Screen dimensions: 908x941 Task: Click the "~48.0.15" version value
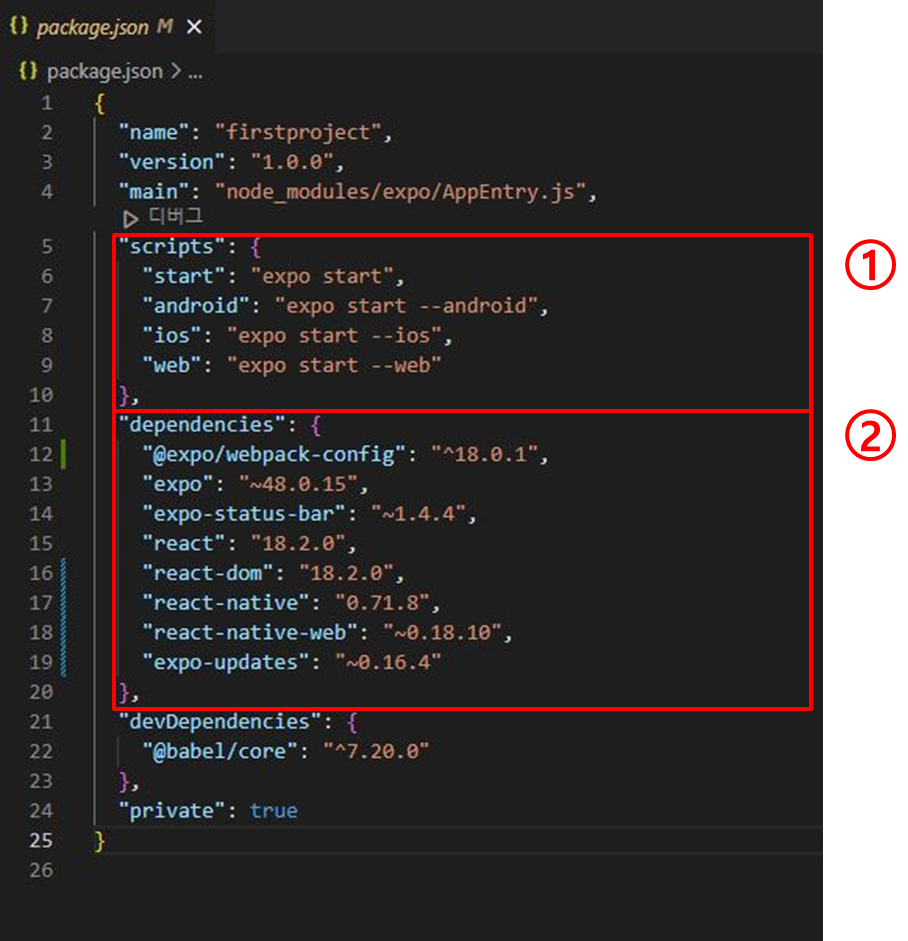tap(298, 484)
